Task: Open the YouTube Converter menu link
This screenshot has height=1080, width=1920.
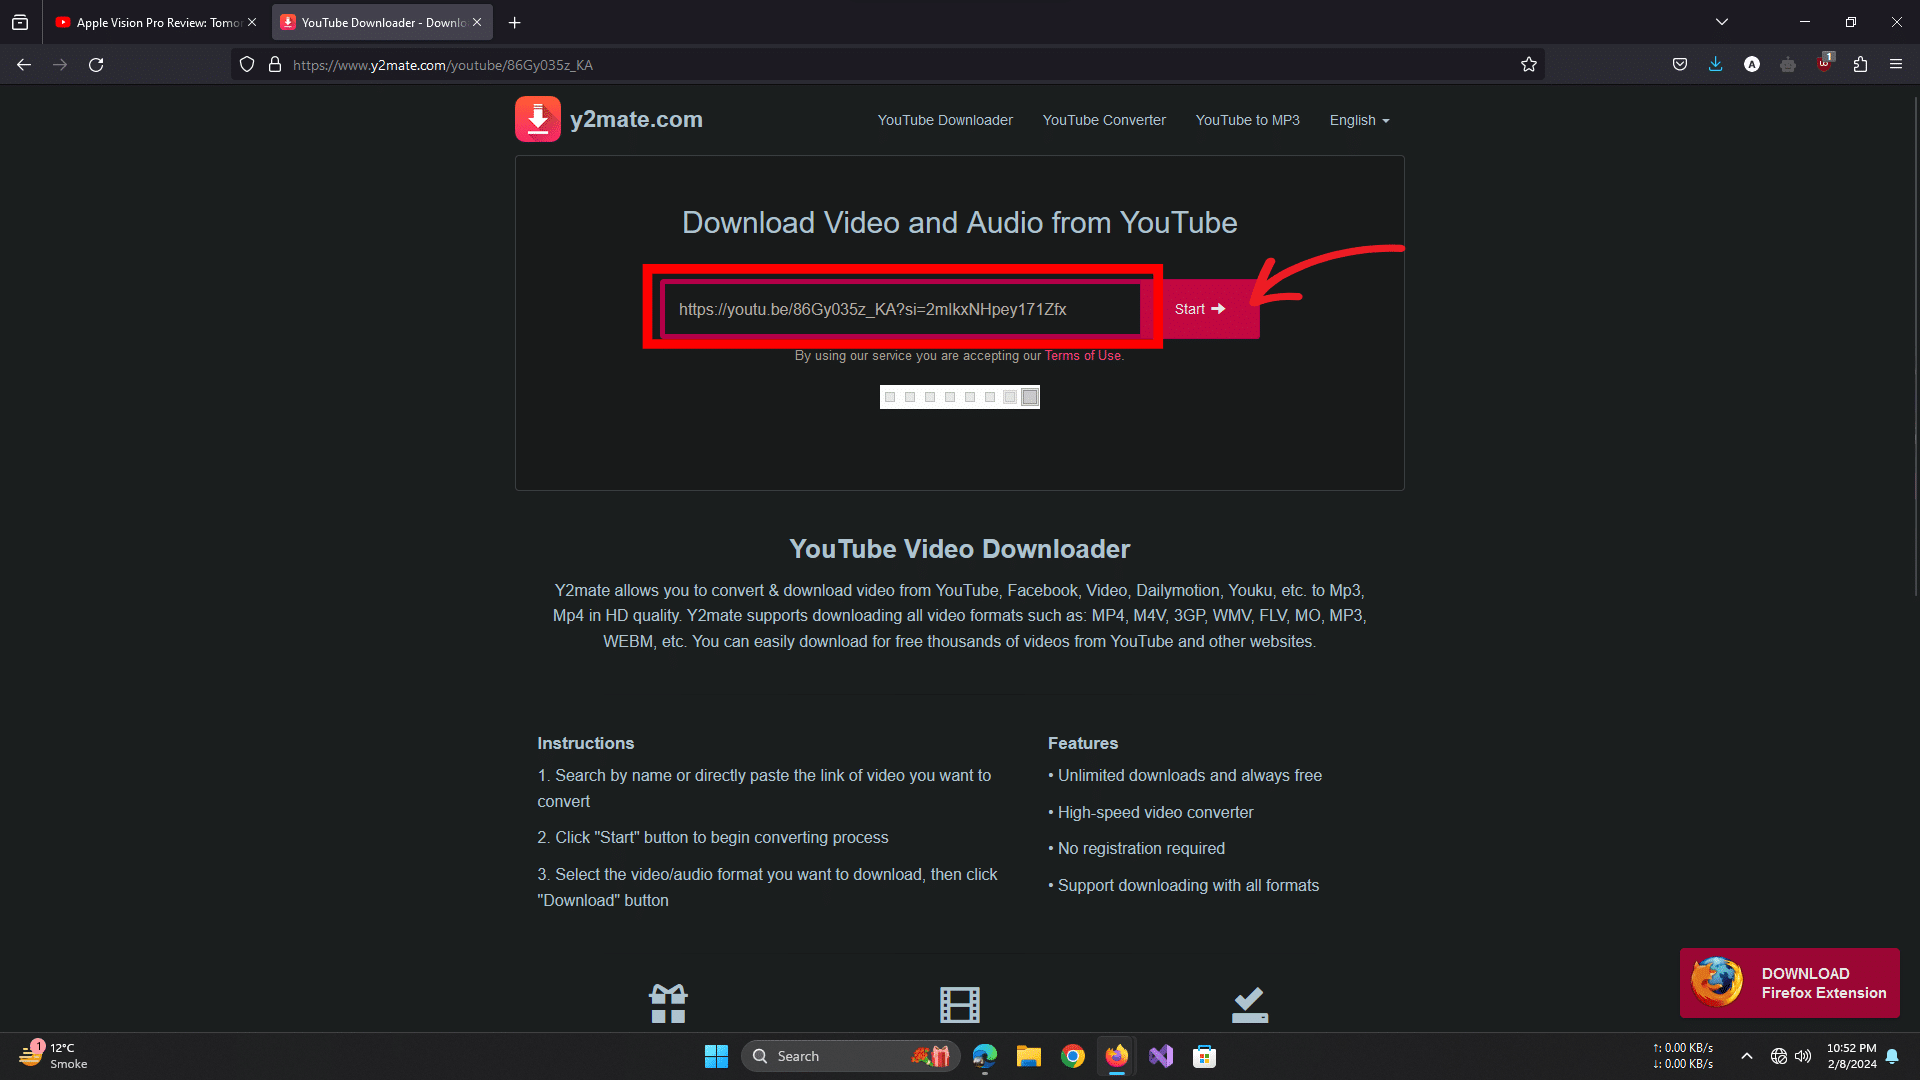Action: coord(1104,120)
